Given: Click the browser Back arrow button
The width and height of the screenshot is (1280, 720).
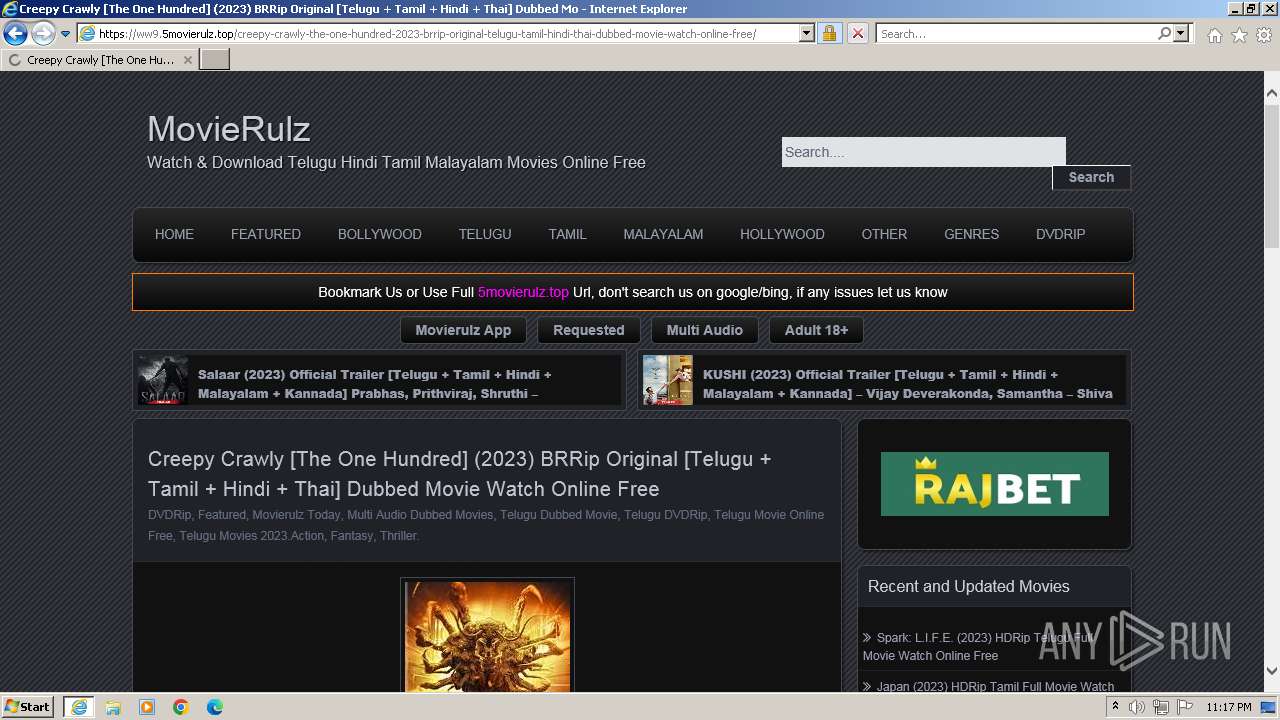Looking at the screenshot, I should pyautogui.click(x=15, y=34).
